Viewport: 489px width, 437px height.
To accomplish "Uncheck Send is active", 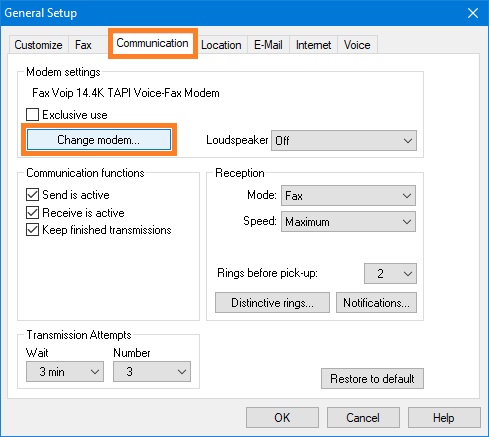I will pyautogui.click(x=32, y=195).
